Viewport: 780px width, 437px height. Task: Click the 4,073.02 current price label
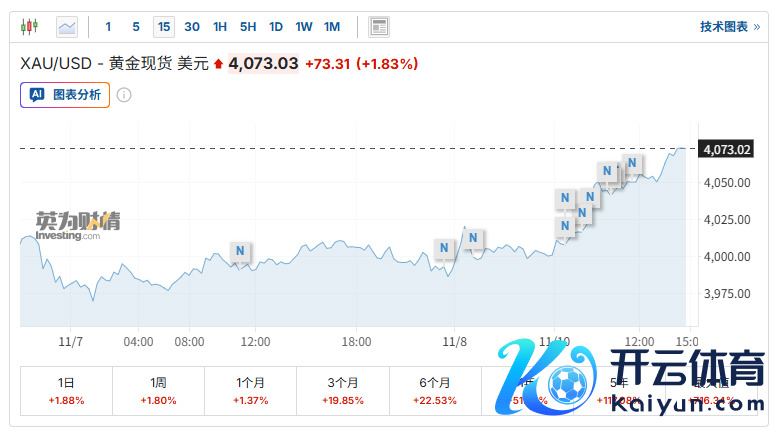pyautogui.click(x=727, y=149)
